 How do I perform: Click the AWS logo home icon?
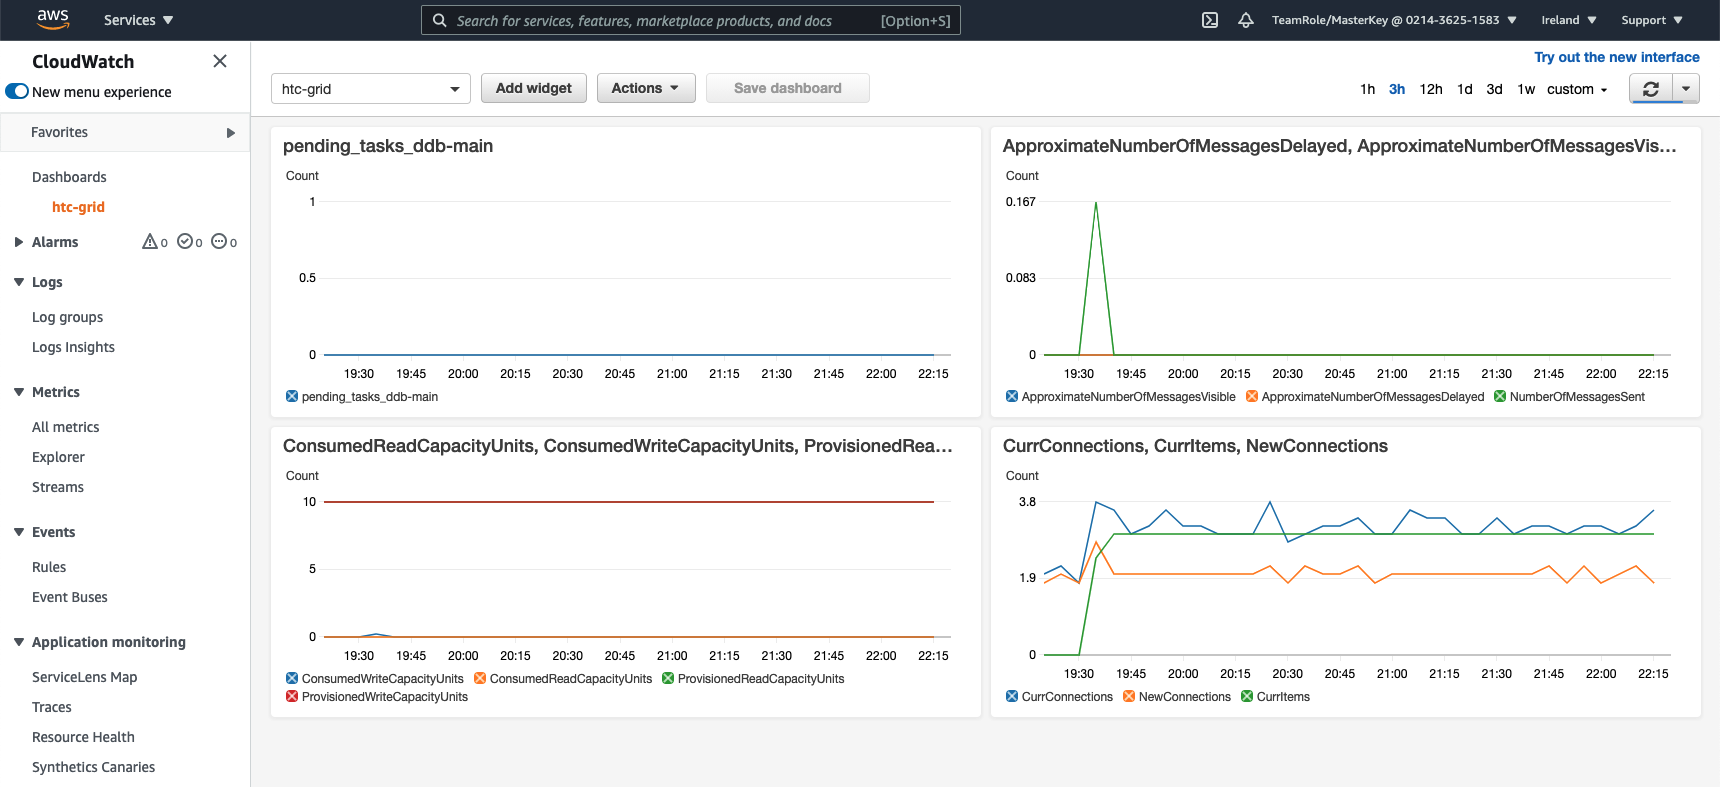click(x=52, y=19)
